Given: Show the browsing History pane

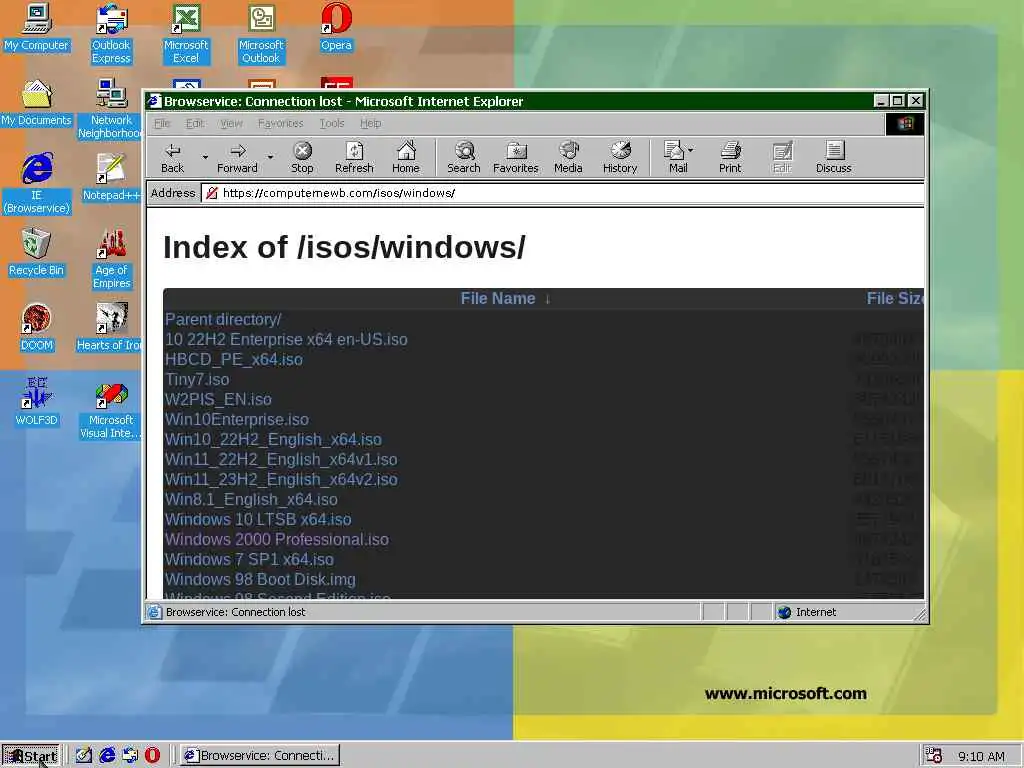Looking at the screenshot, I should pos(620,158).
